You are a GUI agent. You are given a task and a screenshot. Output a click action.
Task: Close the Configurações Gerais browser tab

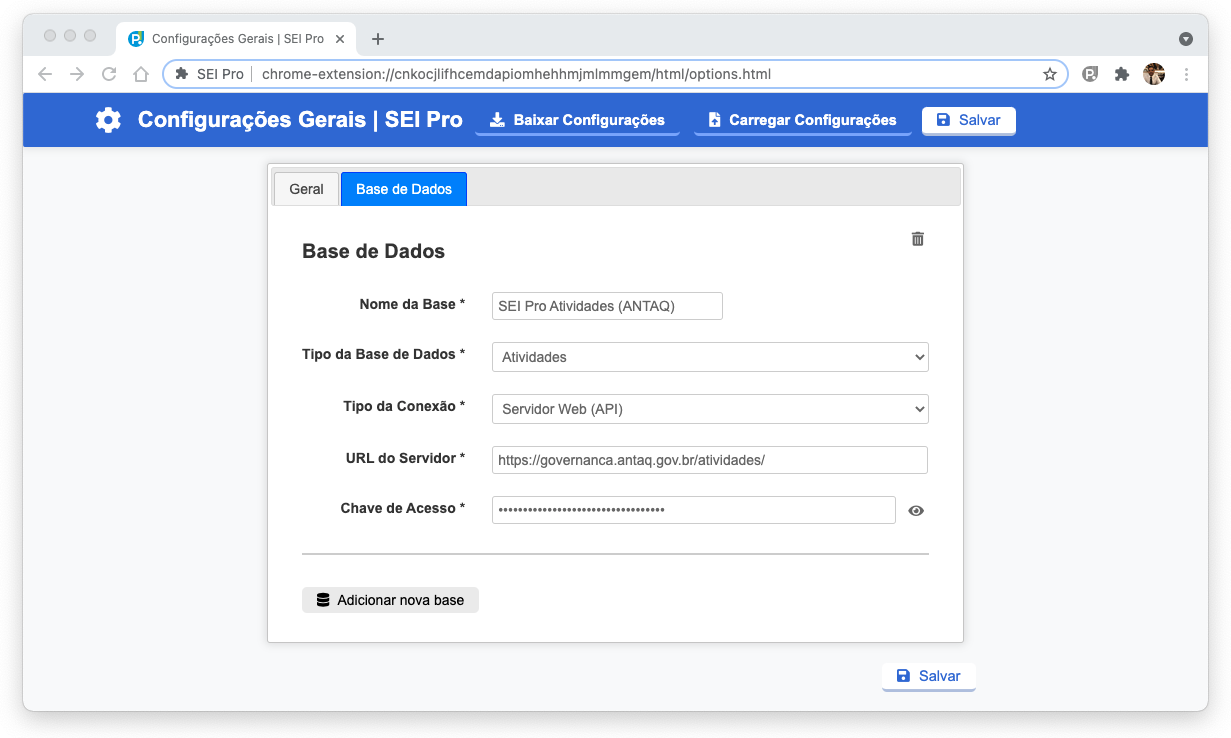340,39
